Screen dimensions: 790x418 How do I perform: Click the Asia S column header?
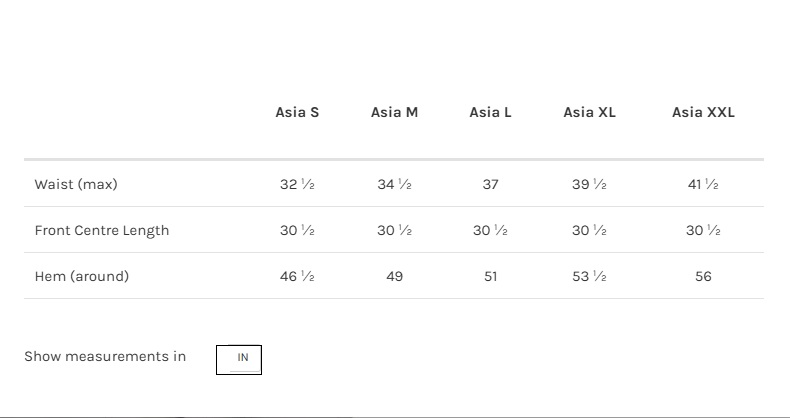click(x=297, y=113)
